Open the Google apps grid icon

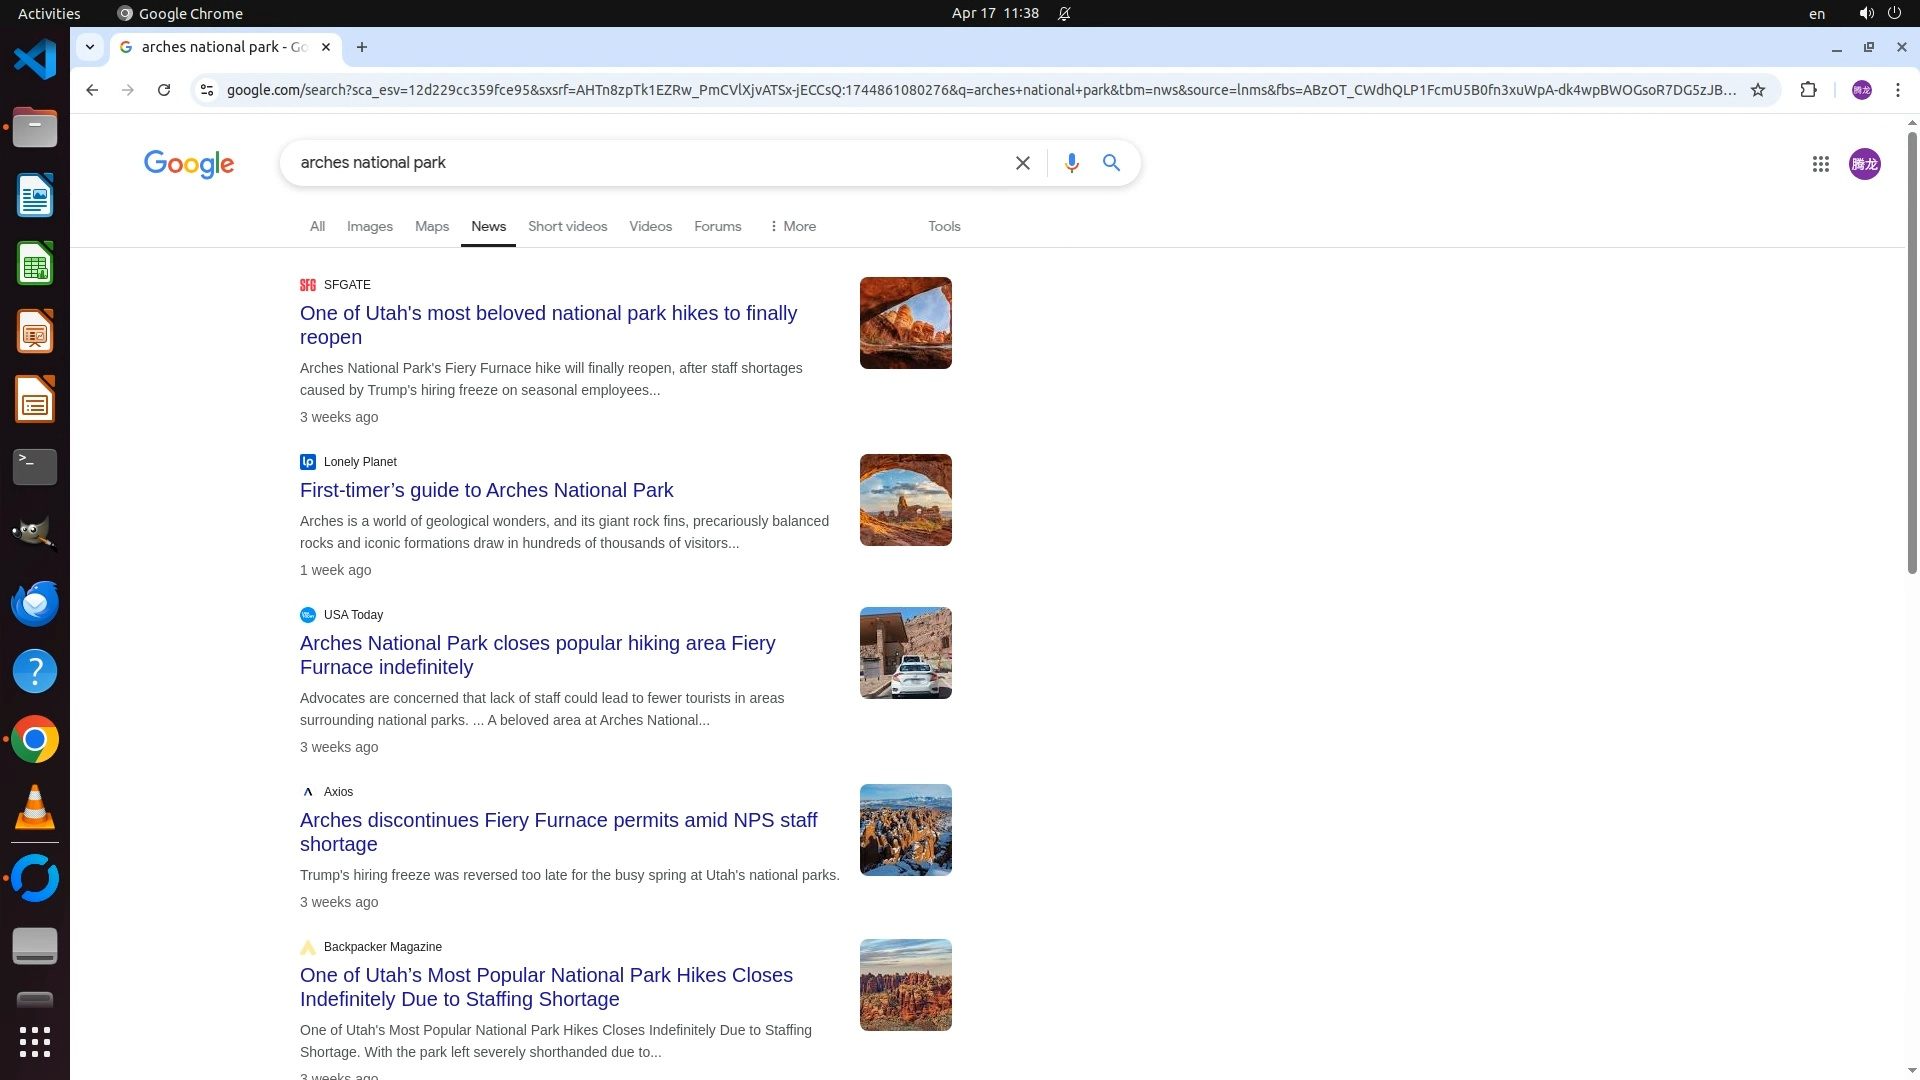coord(1820,164)
